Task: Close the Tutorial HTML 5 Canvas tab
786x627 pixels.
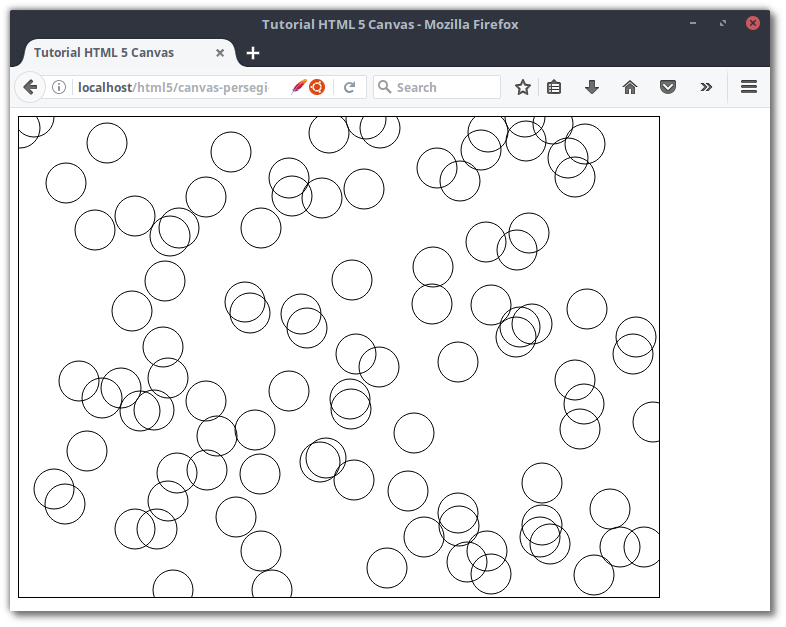Action: [220, 52]
